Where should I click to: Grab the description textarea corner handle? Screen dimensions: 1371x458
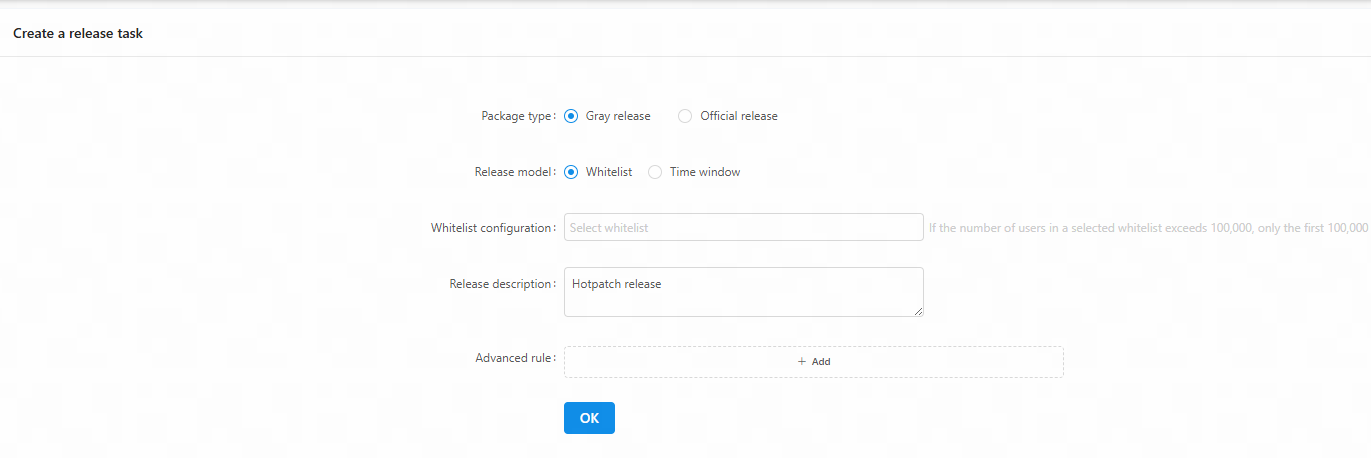[917, 311]
